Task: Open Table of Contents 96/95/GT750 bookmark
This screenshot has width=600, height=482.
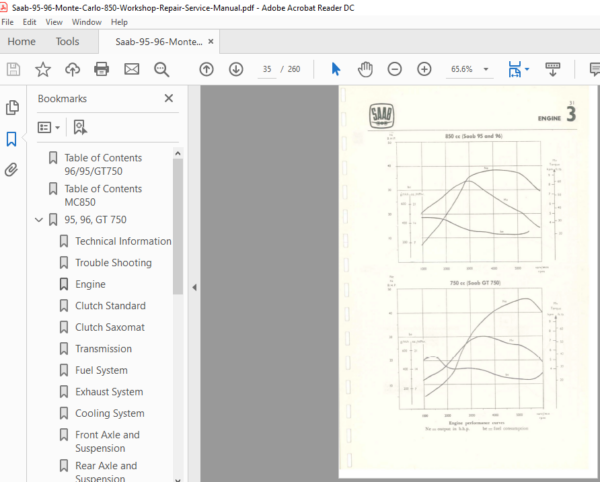Action: (x=103, y=164)
